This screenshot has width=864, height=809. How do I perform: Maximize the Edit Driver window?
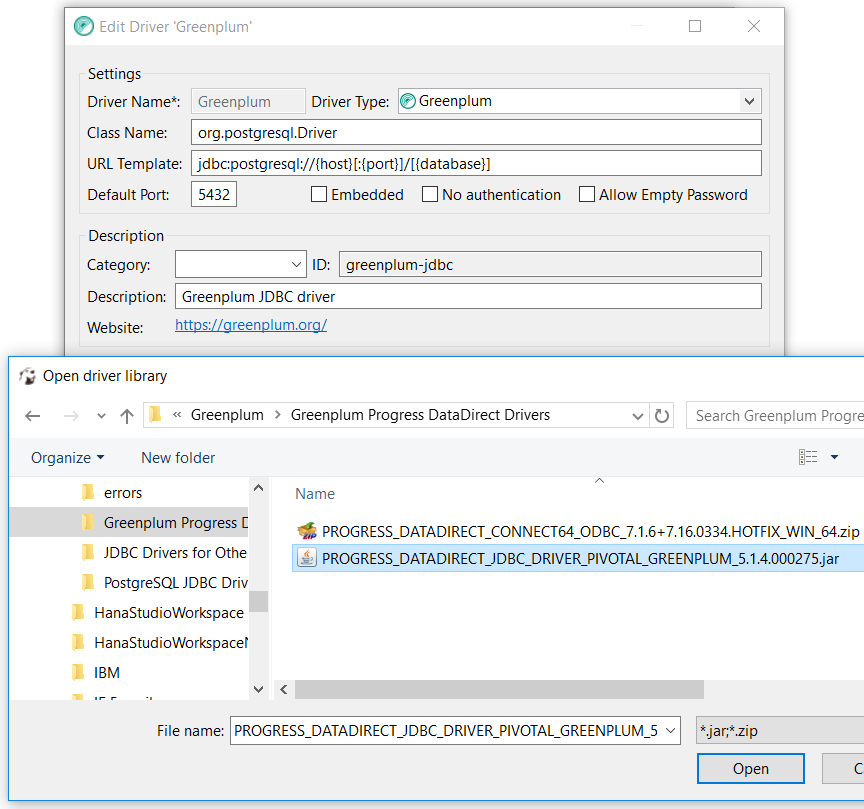coord(695,26)
